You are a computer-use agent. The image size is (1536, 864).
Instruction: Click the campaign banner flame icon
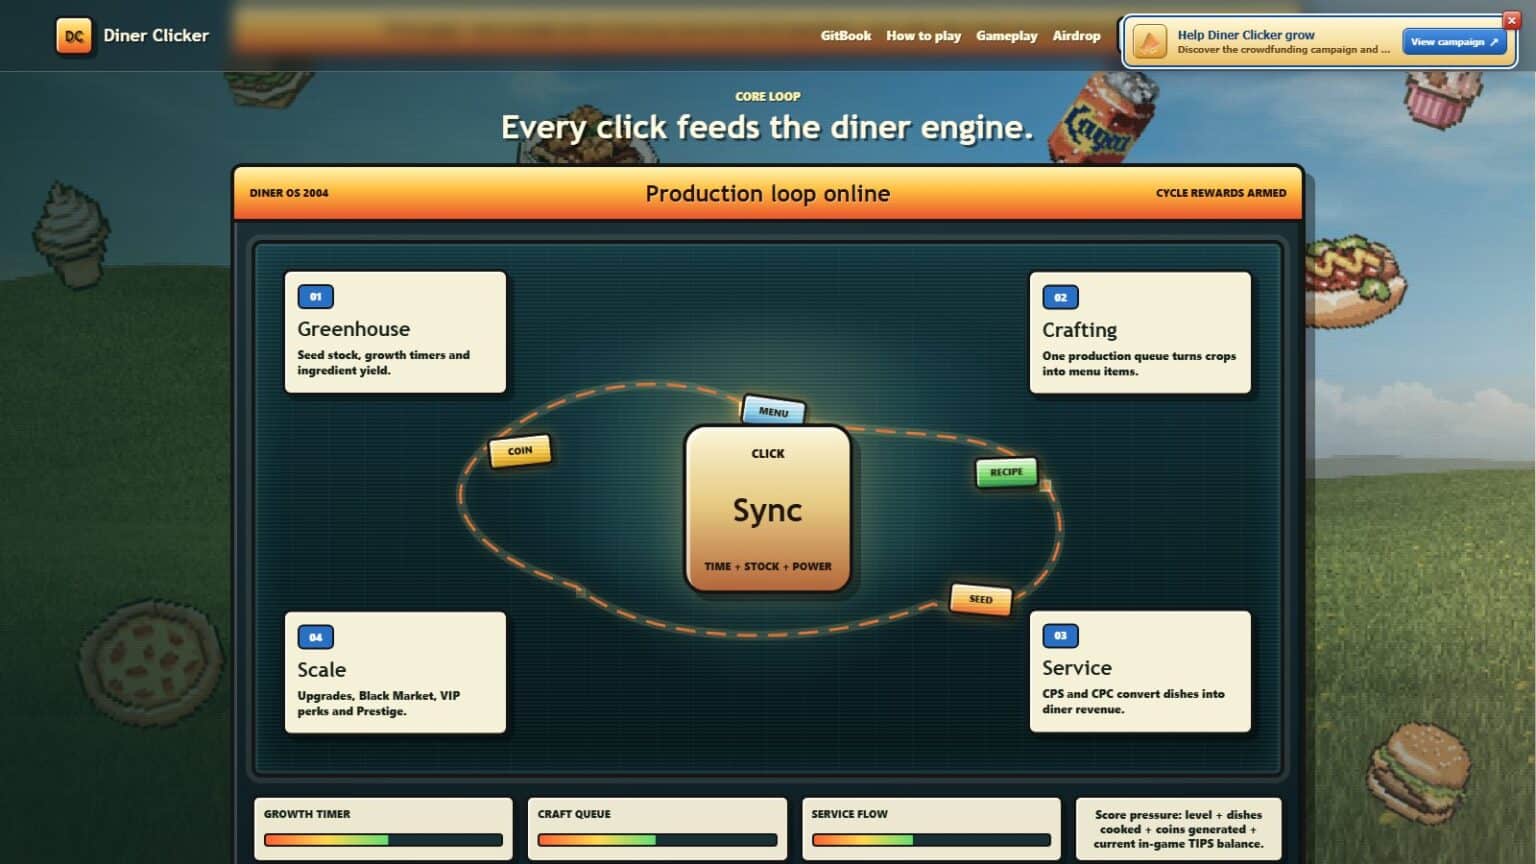[1150, 42]
